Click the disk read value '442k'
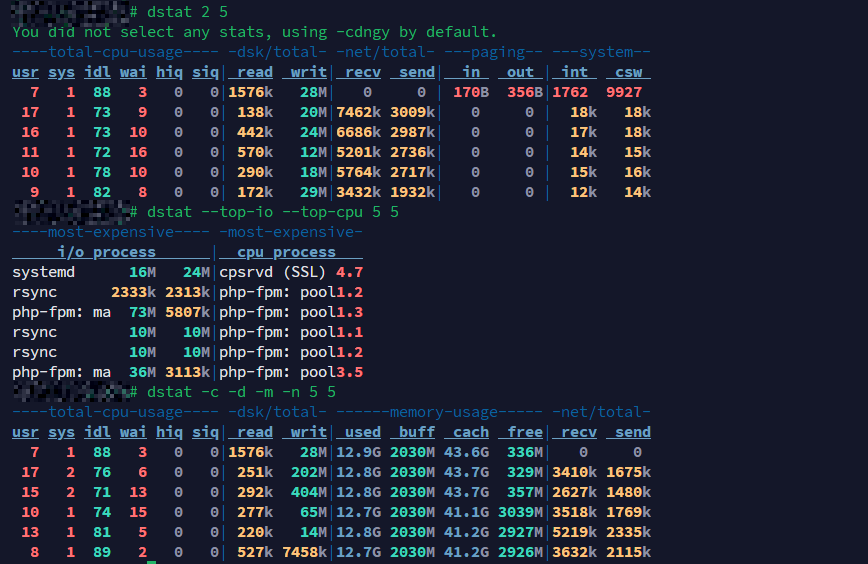 (x=255, y=132)
